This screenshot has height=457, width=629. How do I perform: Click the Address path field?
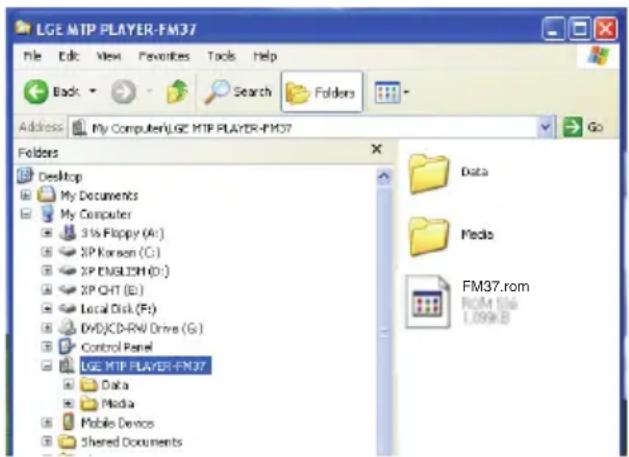303,128
